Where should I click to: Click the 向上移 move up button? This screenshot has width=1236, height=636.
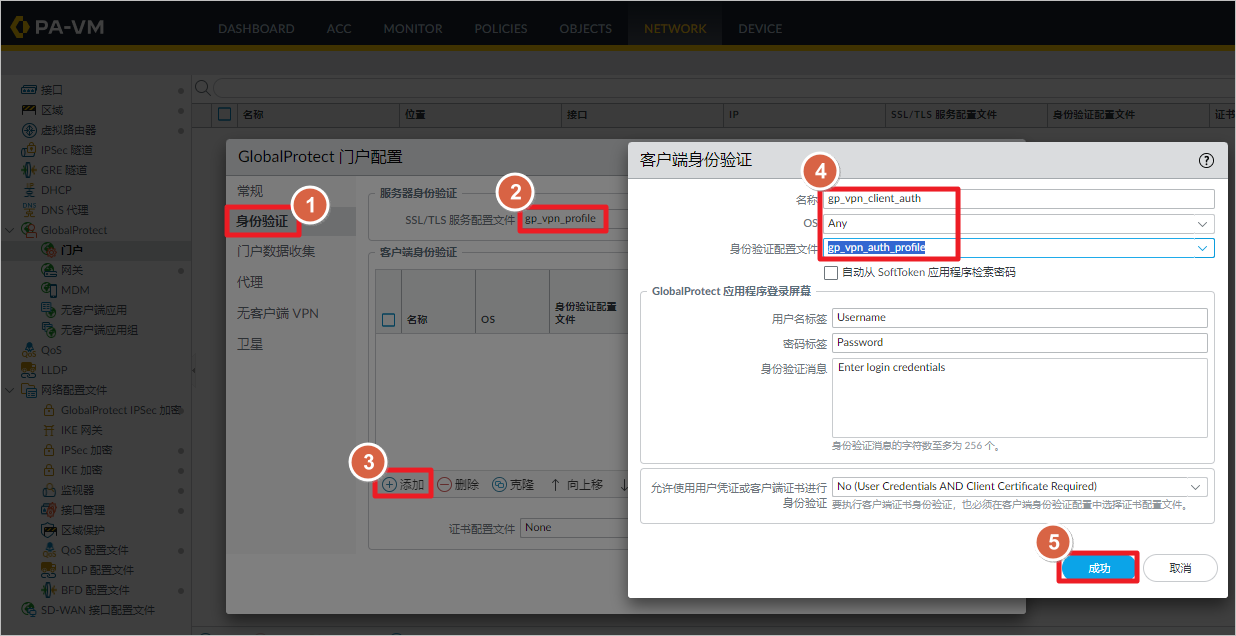pos(577,484)
